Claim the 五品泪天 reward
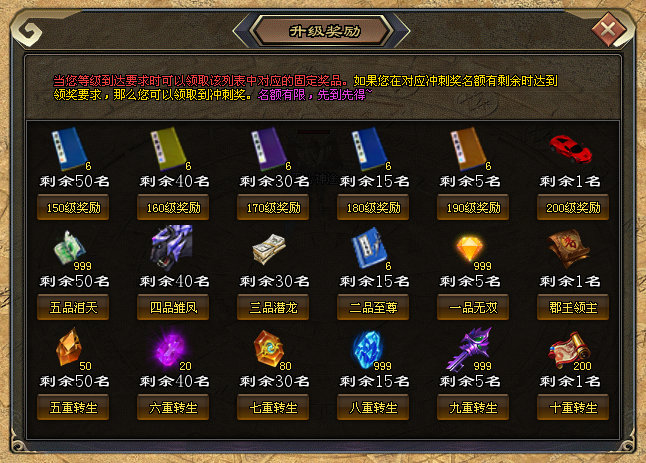The height and width of the screenshot is (463, 646). pos(73,307)
